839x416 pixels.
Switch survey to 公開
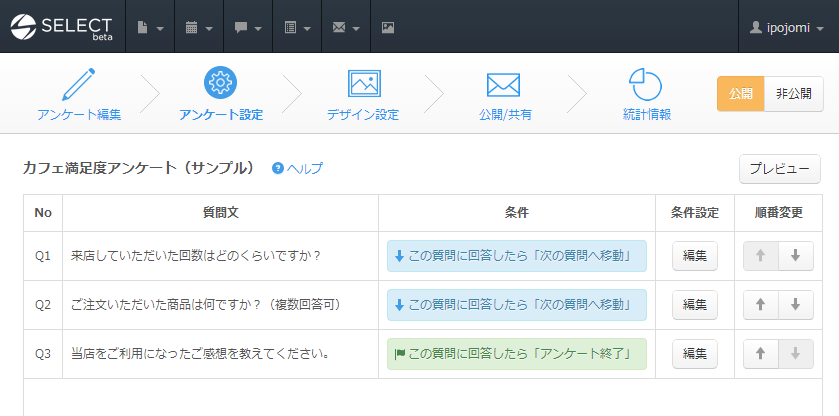pyautogui.click(x=740, y=94)
